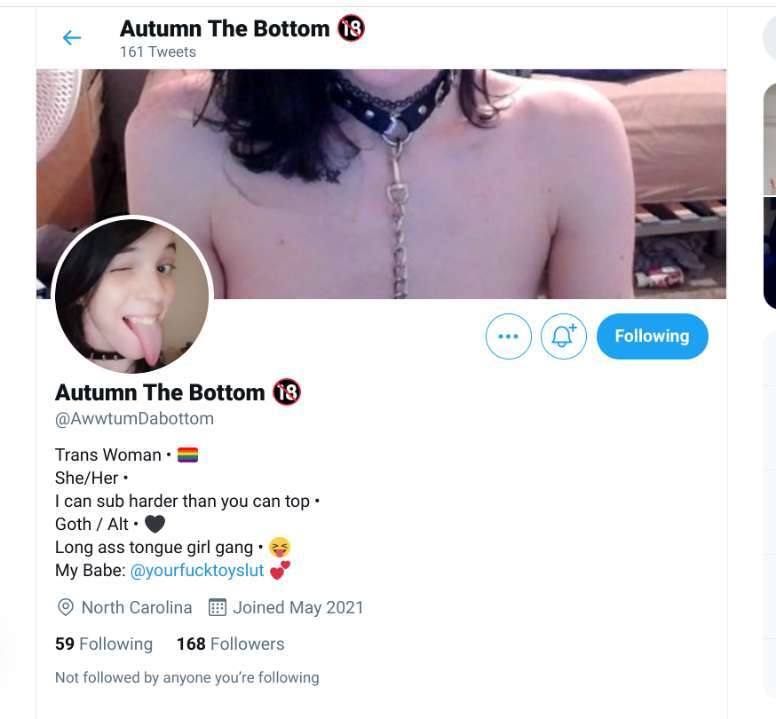View the profile header banner image

pos(381,184)
